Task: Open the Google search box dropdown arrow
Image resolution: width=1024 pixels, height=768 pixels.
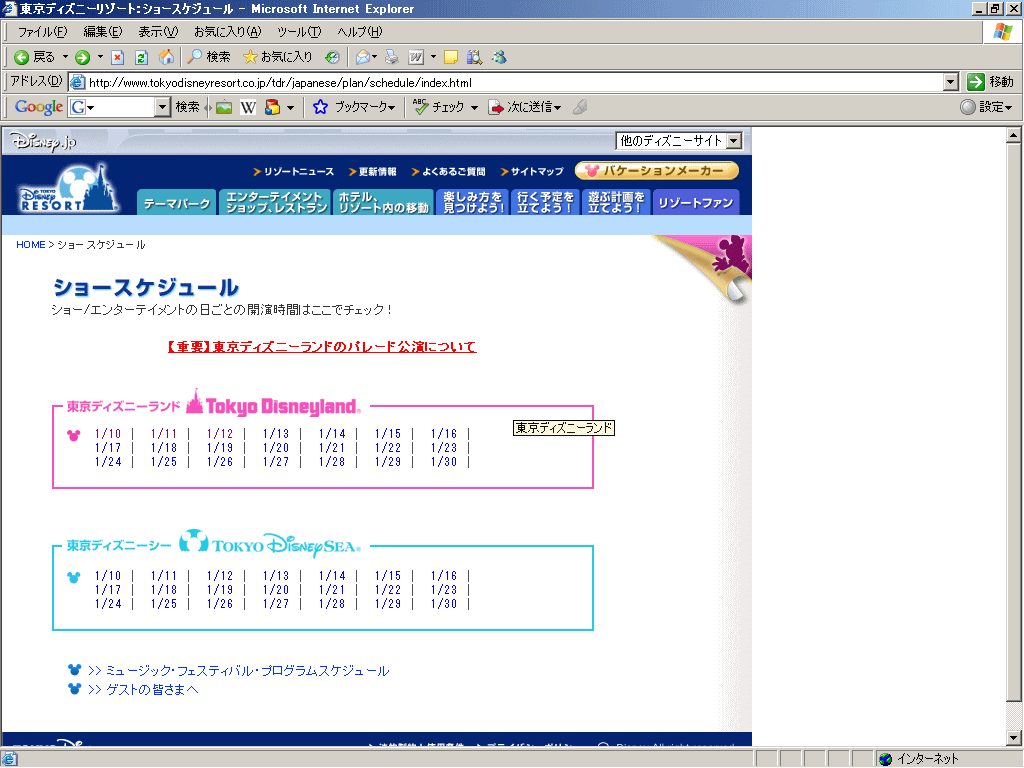Action: click(162, 106)
